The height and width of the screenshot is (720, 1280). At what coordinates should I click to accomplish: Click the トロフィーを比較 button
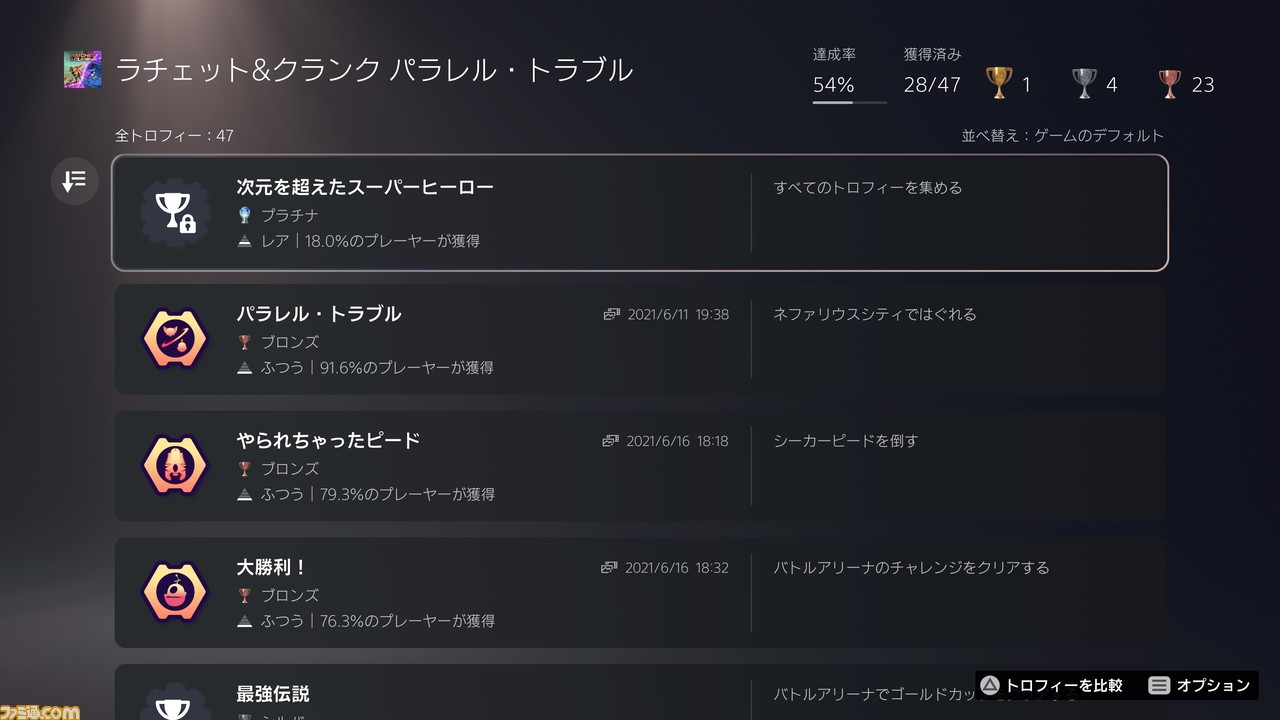pyautogui.click(x=1050, y=685)
